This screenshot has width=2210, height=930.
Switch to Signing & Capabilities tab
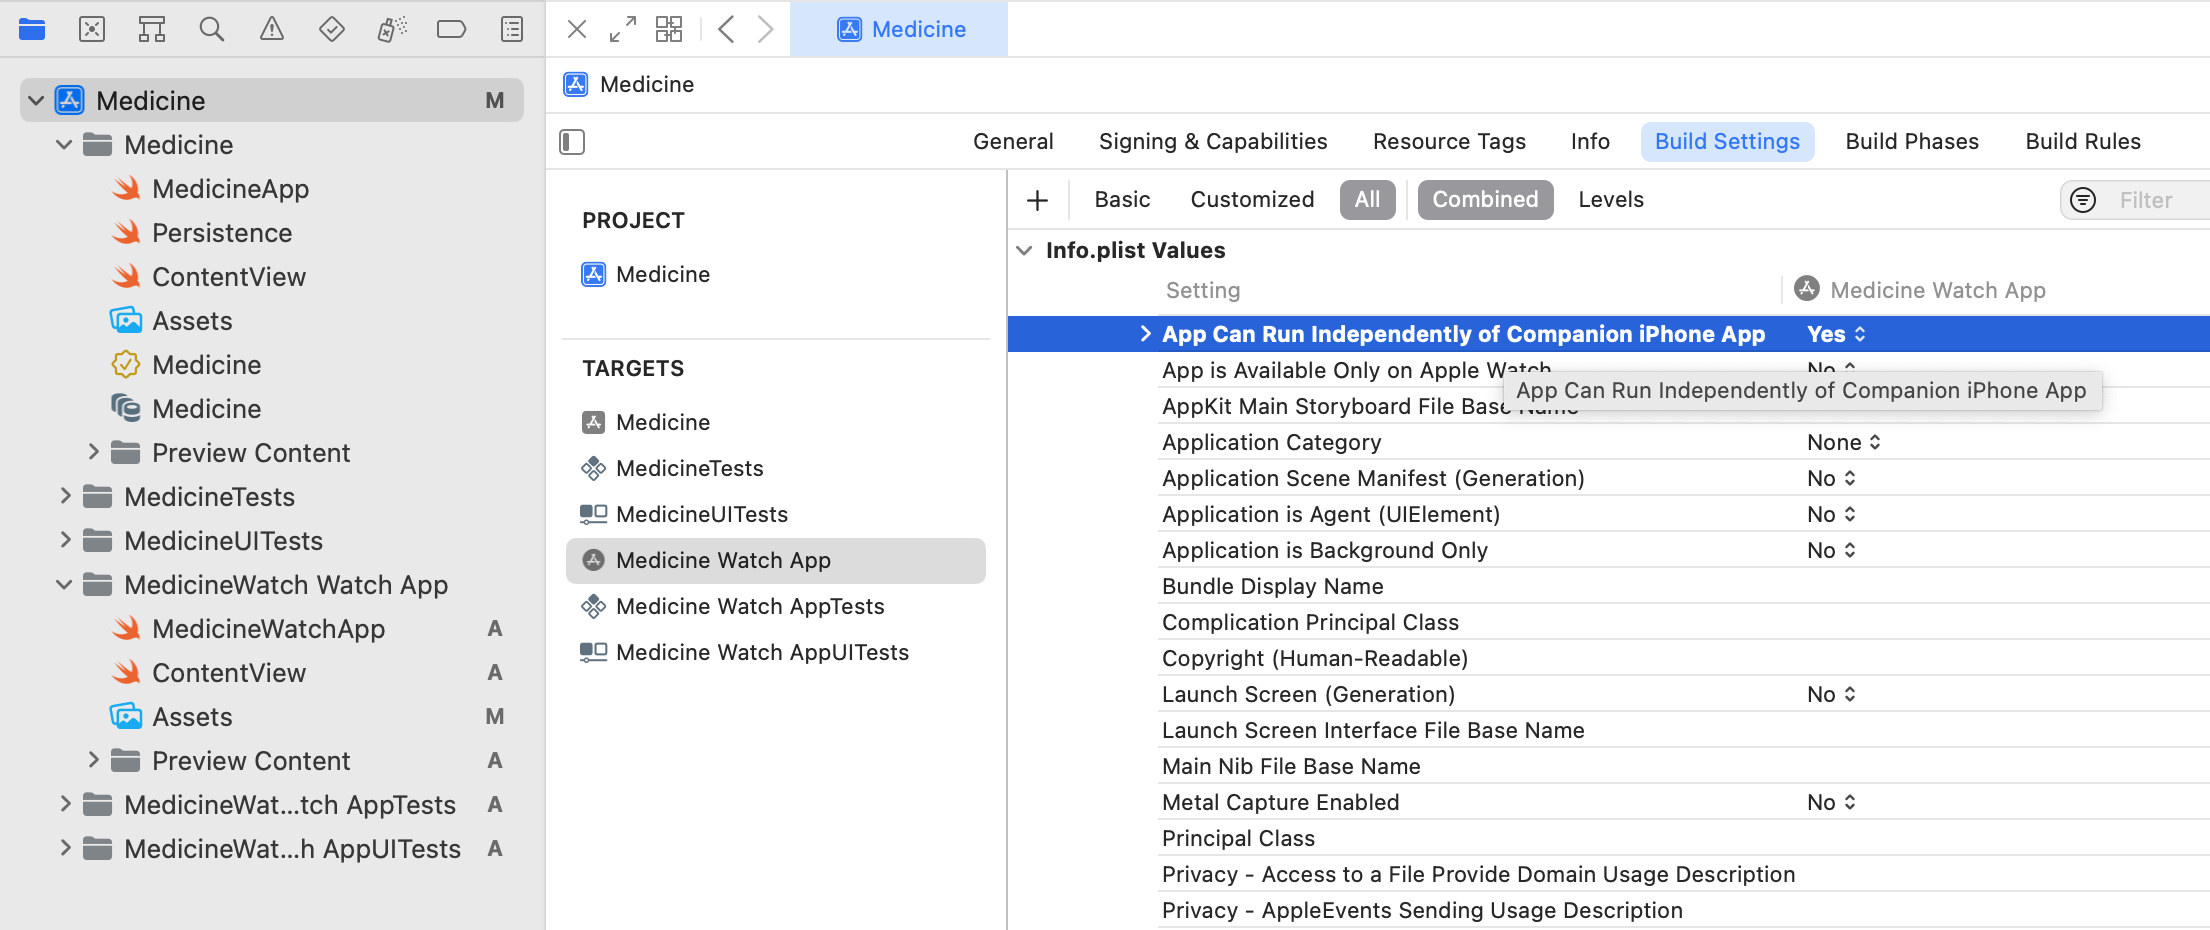(x=1212, y=142)
